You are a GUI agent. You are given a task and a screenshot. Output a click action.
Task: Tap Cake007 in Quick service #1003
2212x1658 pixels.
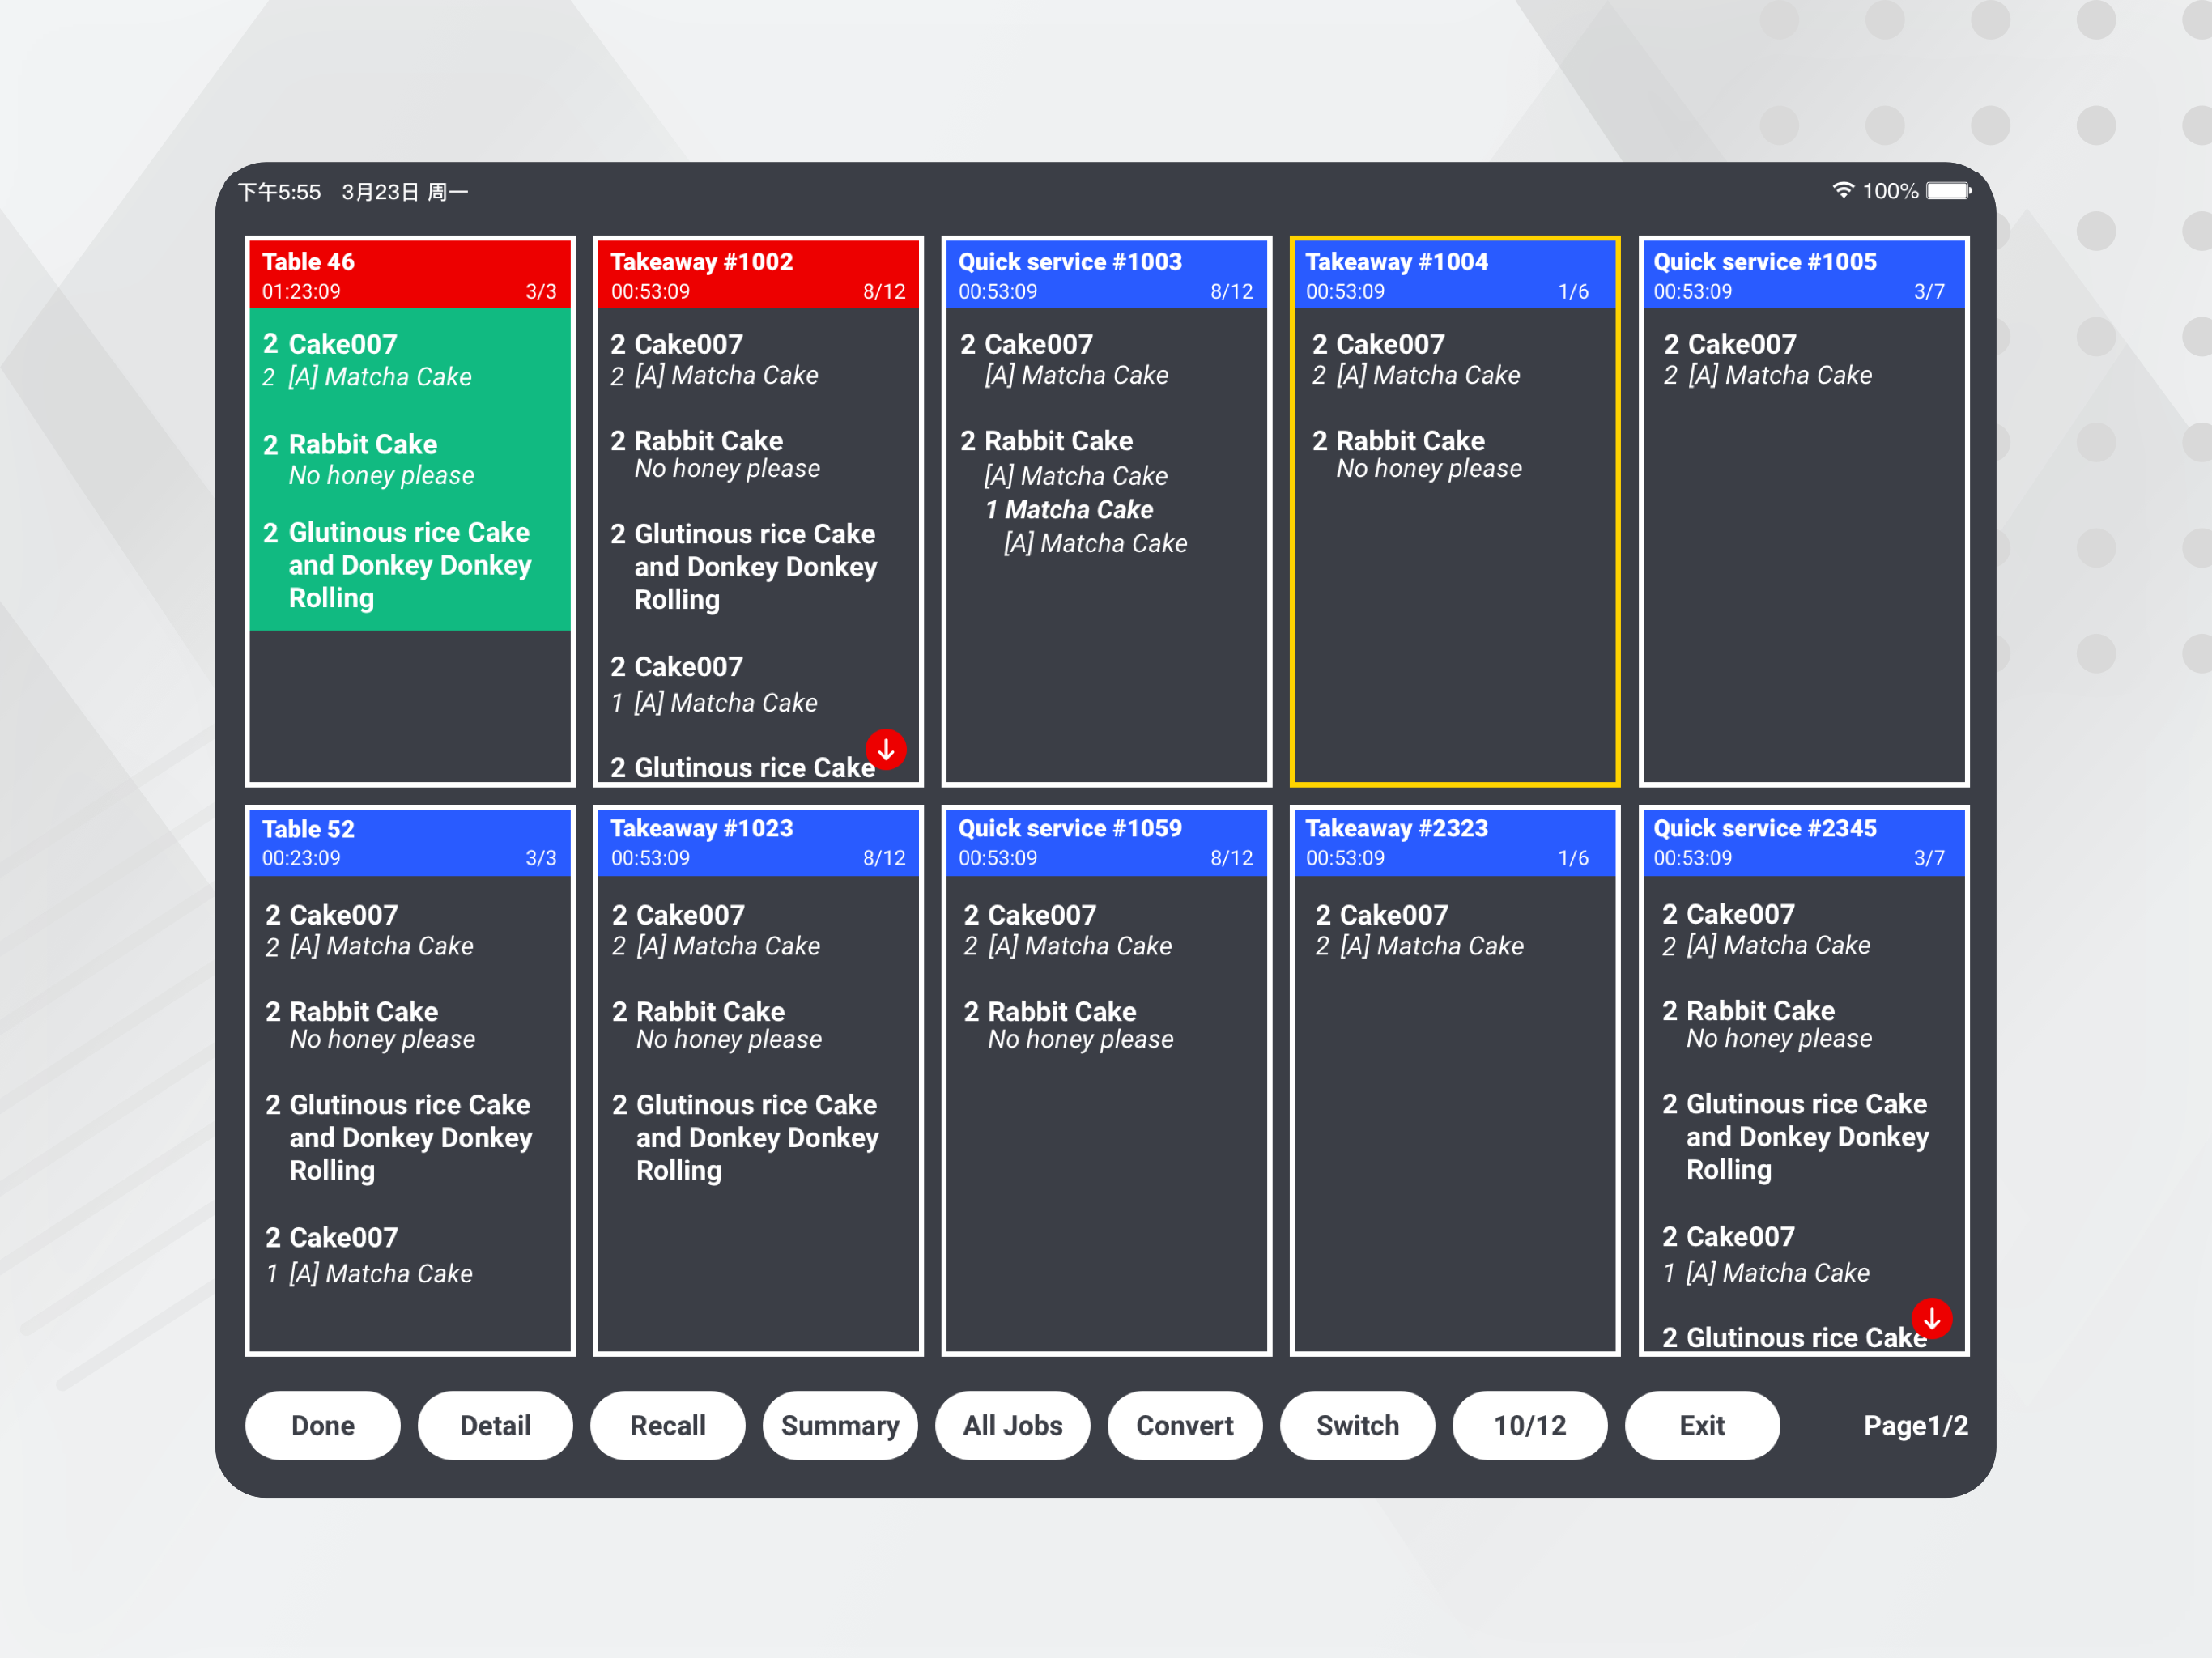[x=1027, y=344]
